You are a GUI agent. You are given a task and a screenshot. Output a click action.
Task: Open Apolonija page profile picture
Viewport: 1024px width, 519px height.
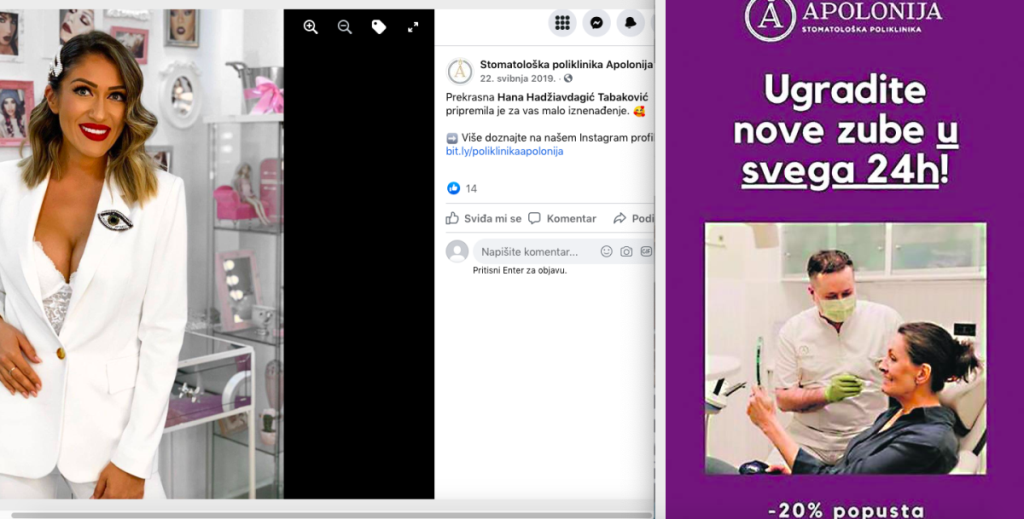coord(460,71)
